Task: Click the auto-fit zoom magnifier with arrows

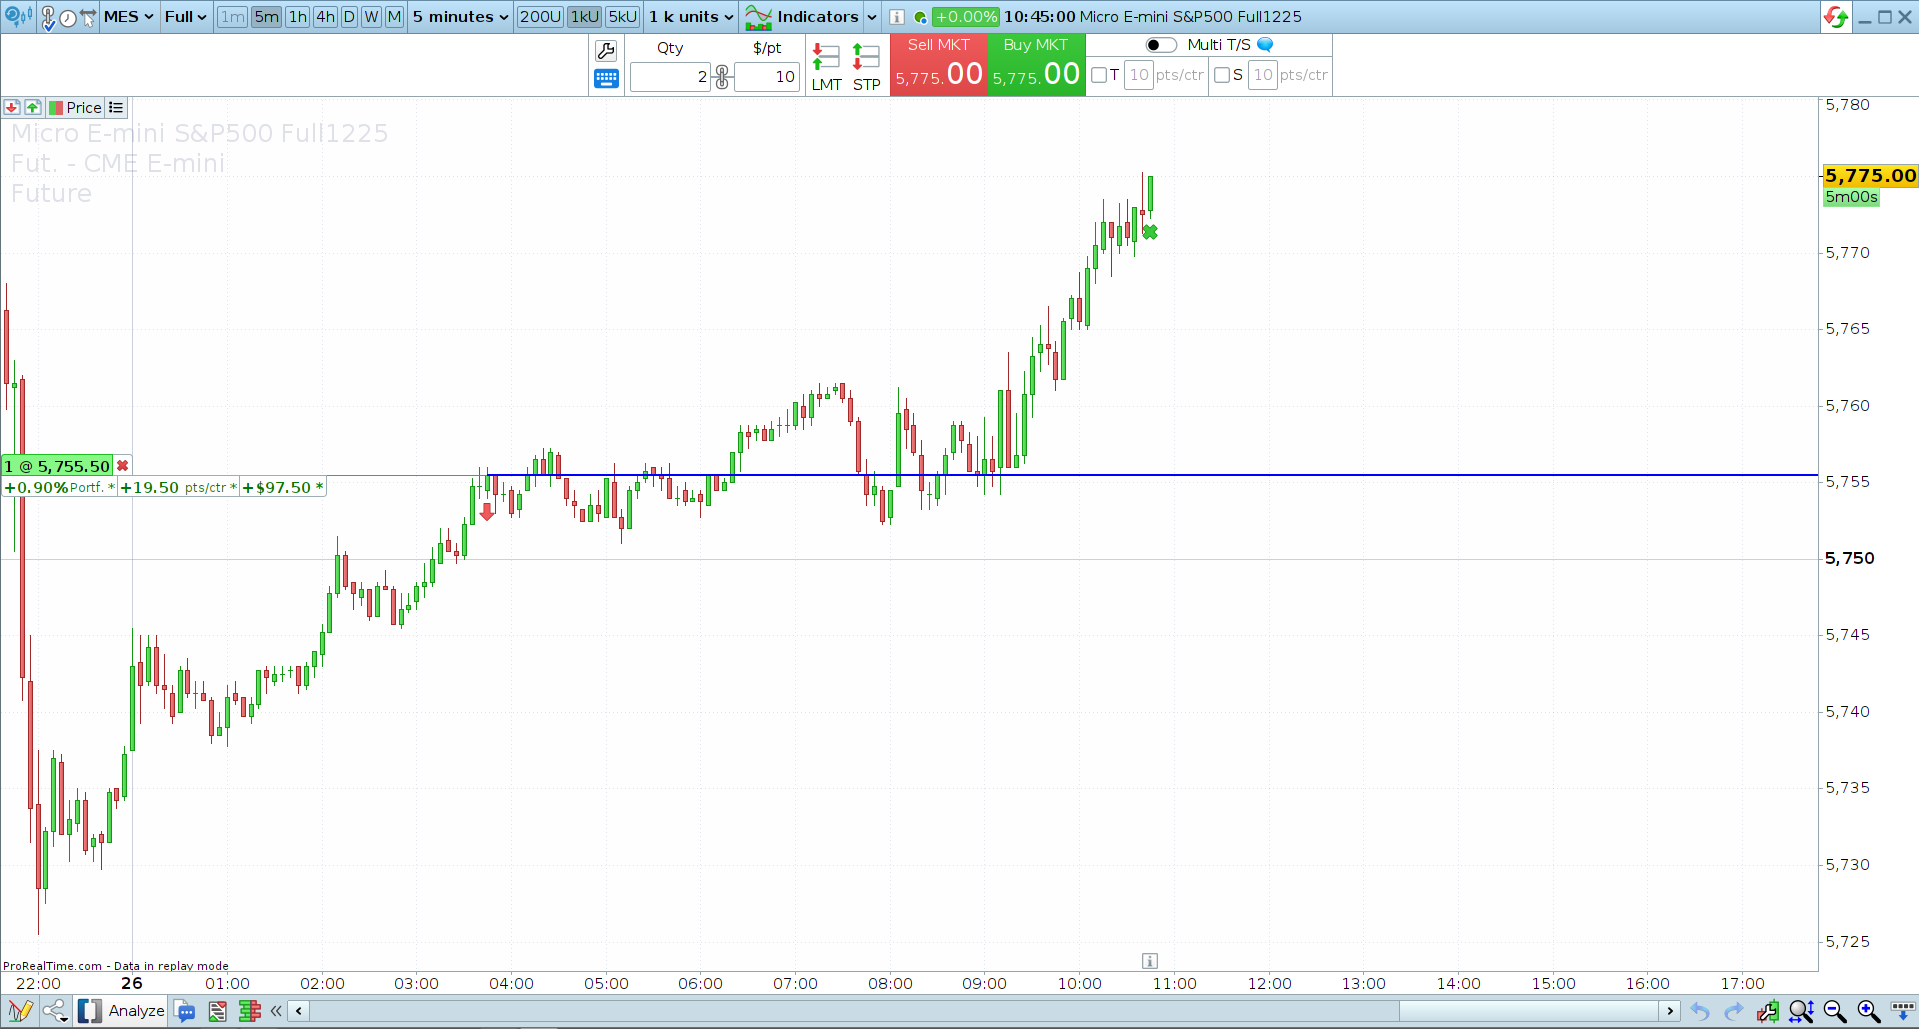Action: click(x=1801, y=1011)
